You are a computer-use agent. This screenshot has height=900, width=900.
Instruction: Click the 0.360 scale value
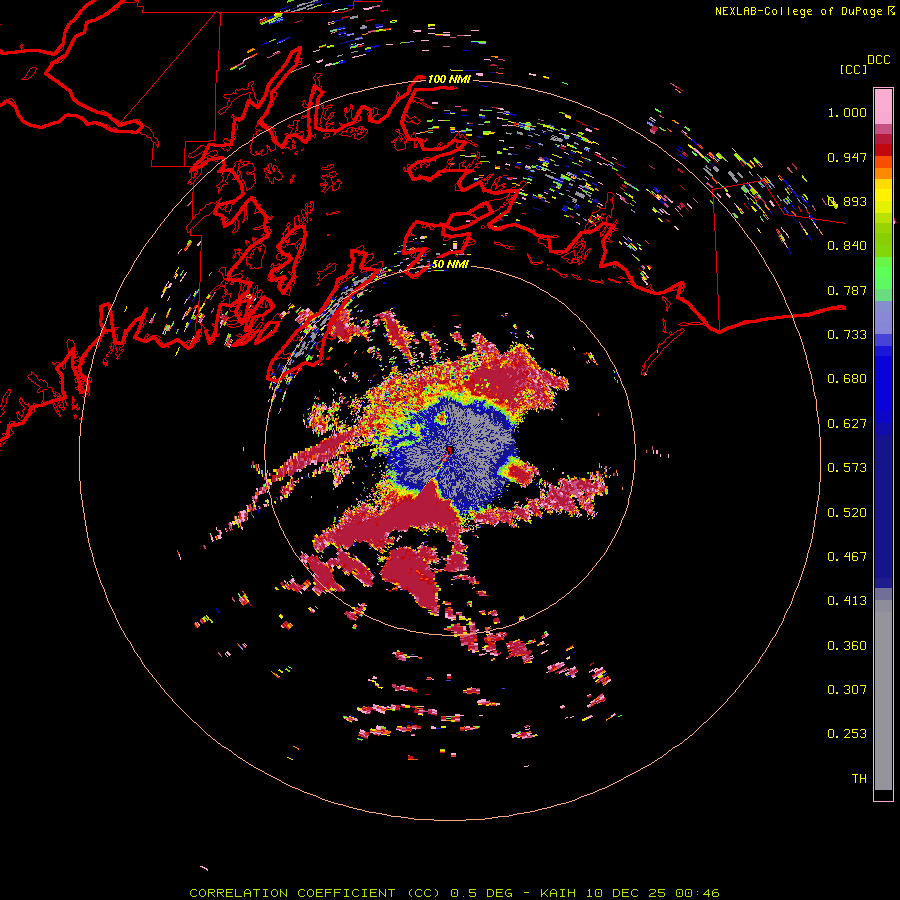point(847,646)
